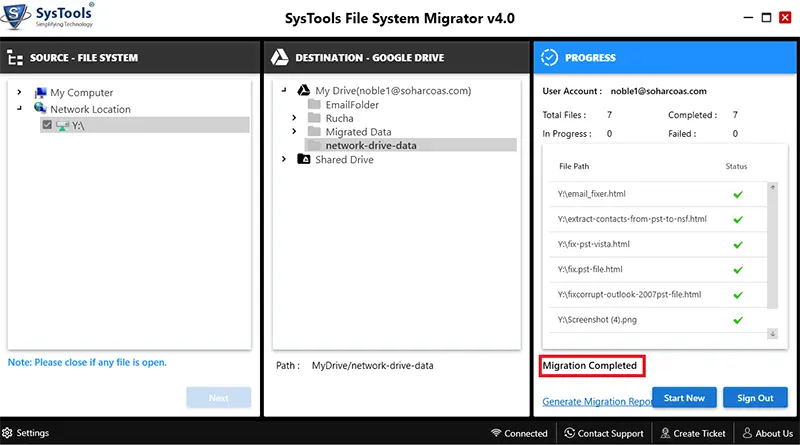Click green check for fix-pst-vista.html

[x=738, y=244]
